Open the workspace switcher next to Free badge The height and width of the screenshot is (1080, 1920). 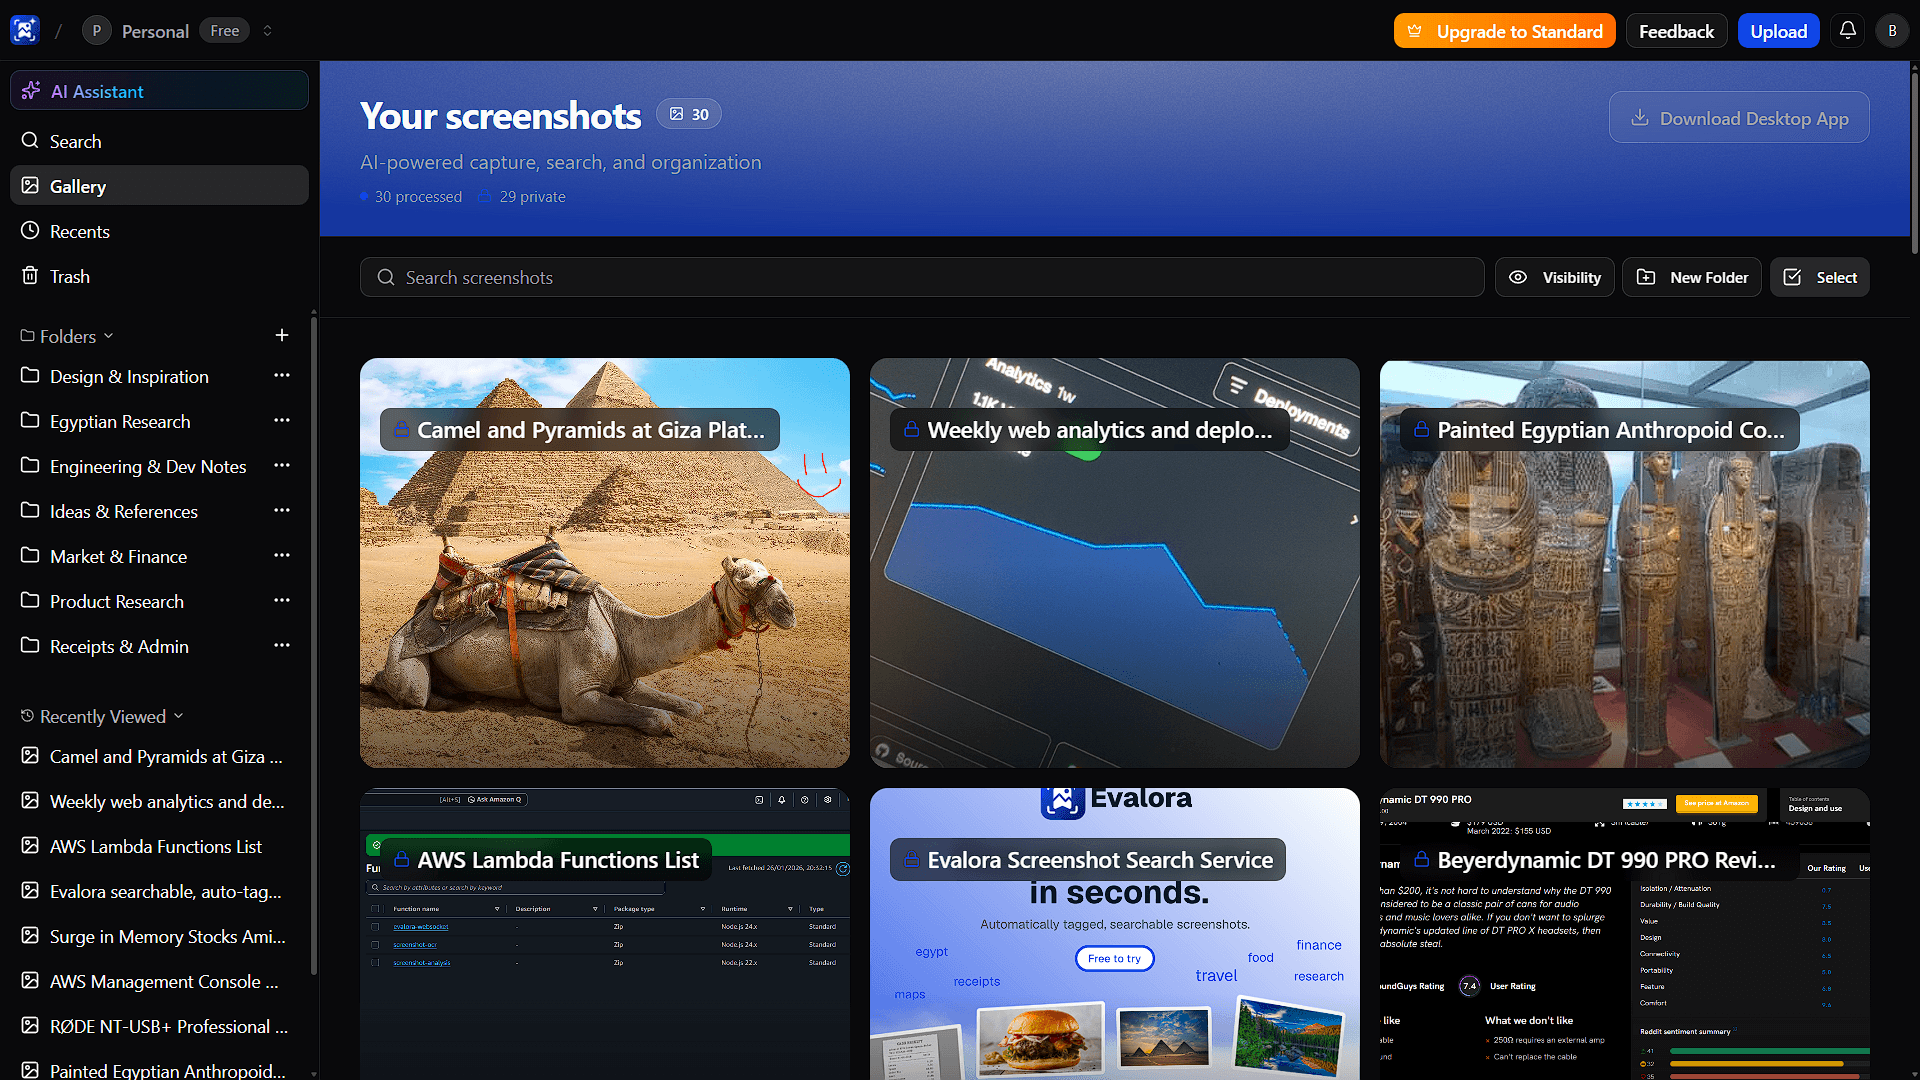click(267, 30)
